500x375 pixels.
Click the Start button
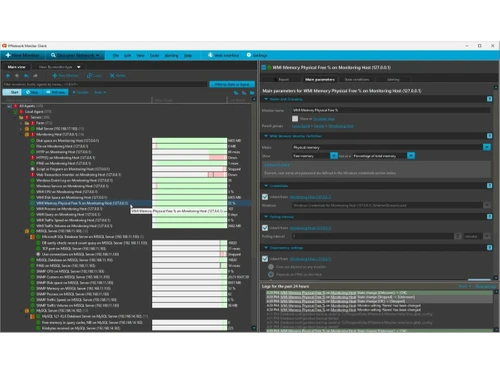pos(12,92)
